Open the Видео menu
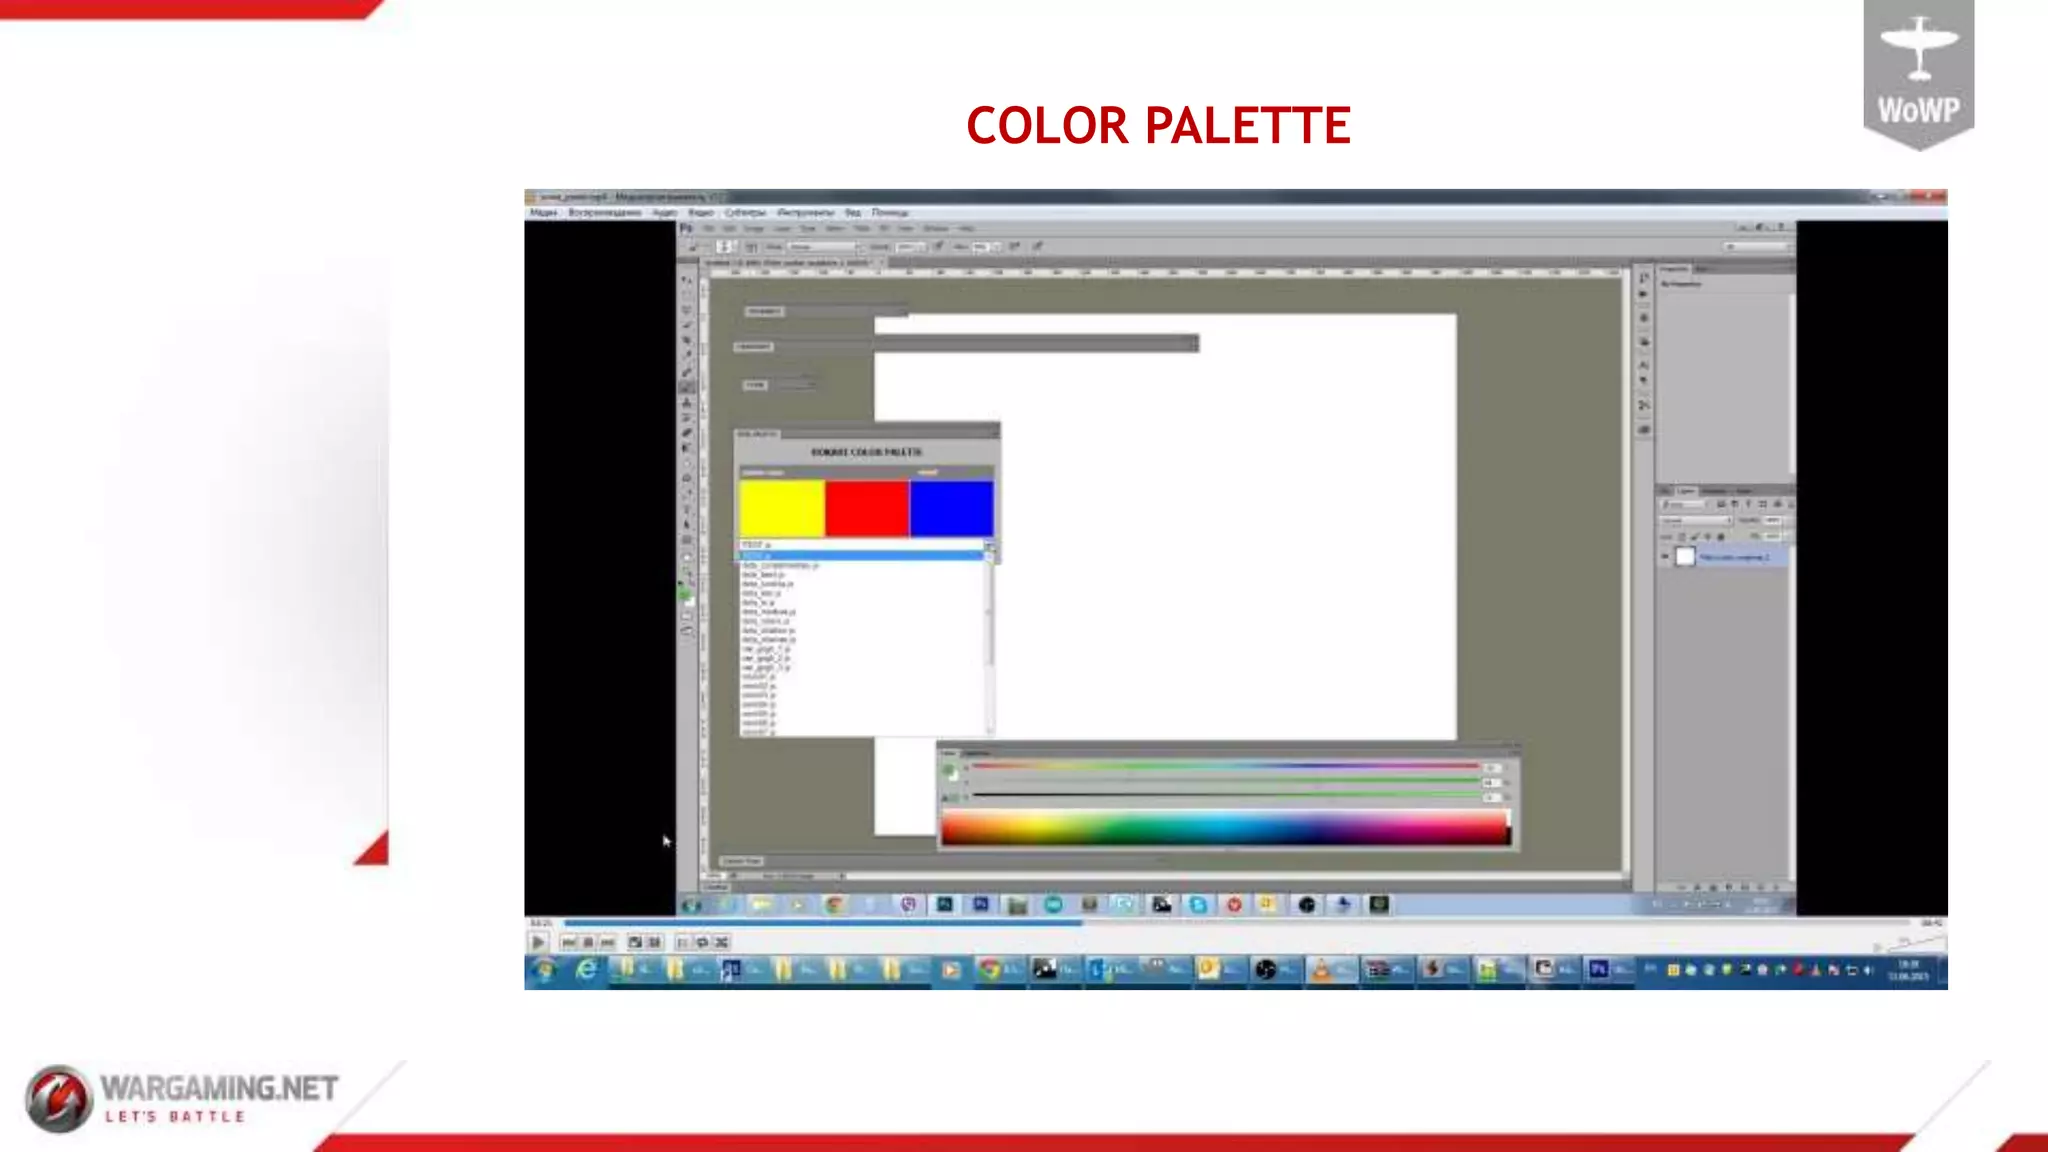This screenshot has width=2048, height=1152. [x=701, y=212]
